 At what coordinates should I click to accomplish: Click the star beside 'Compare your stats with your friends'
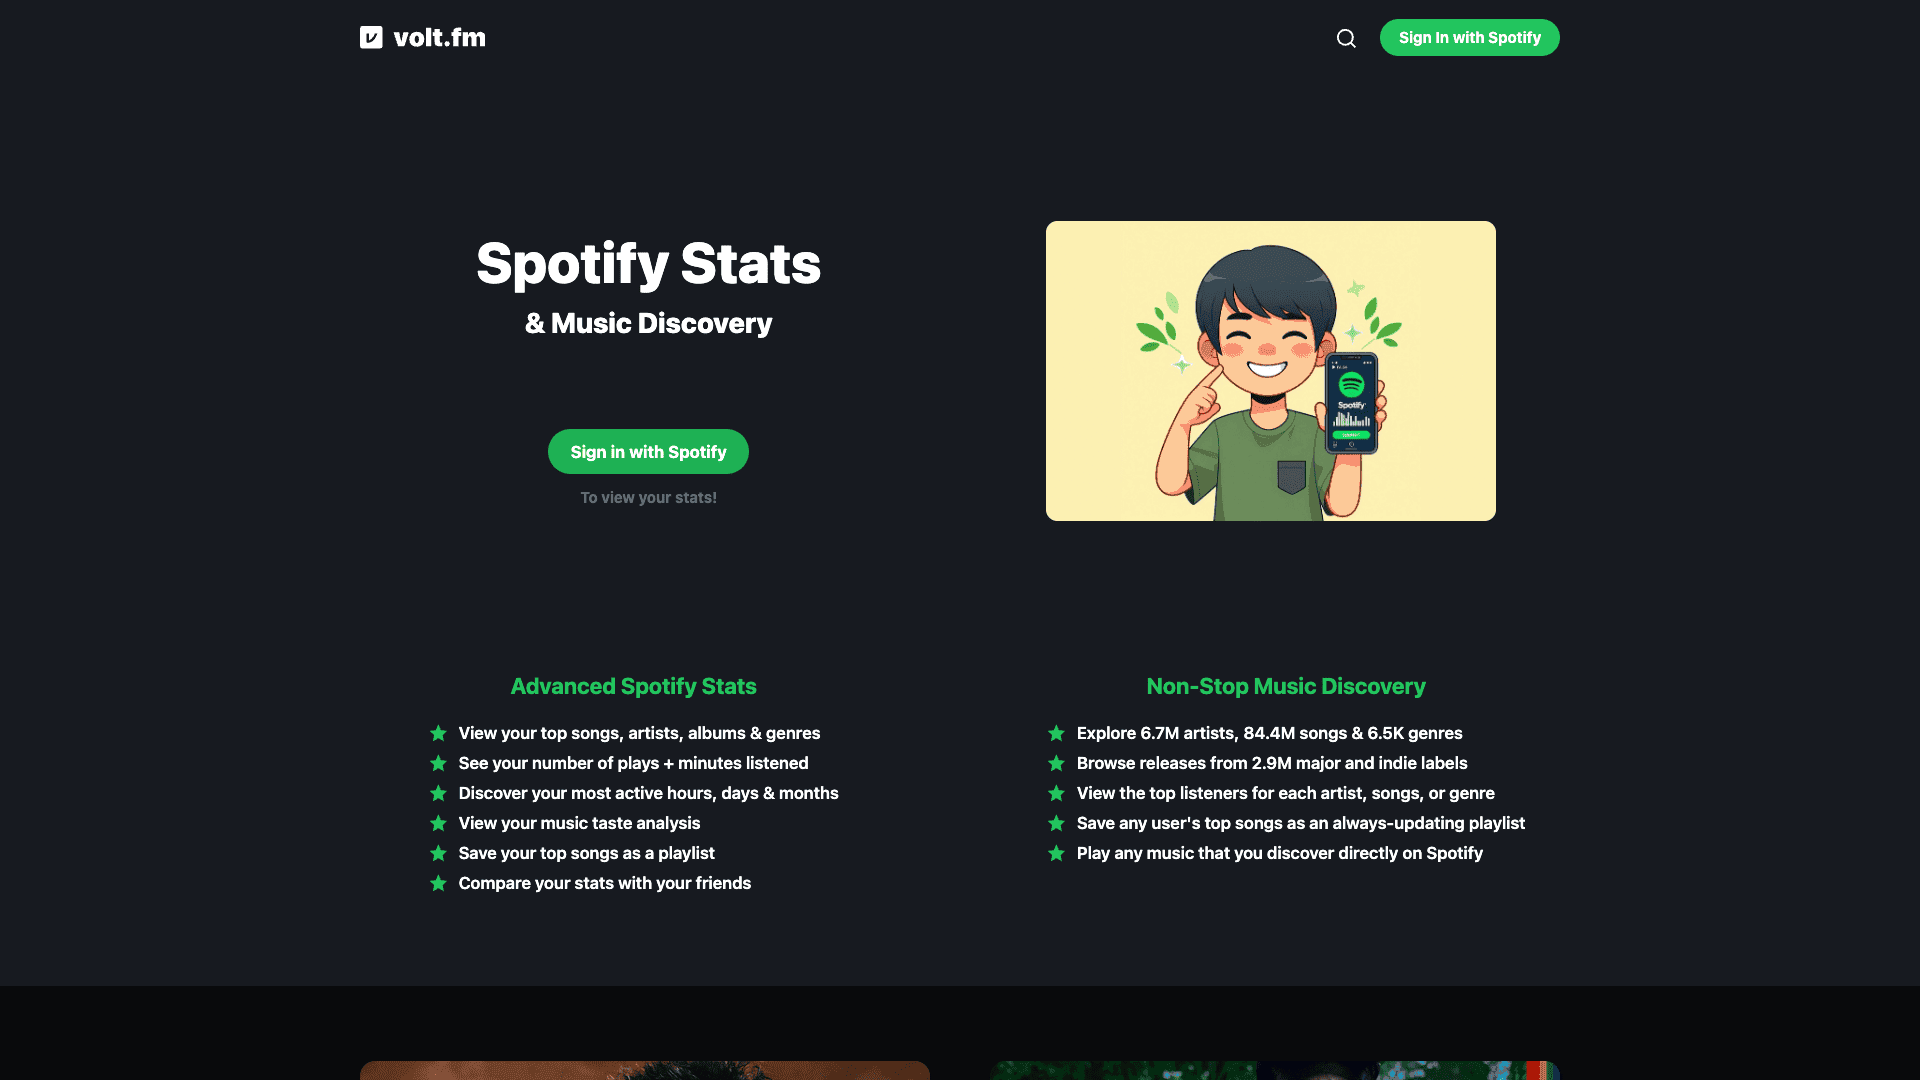pos(438,883)
